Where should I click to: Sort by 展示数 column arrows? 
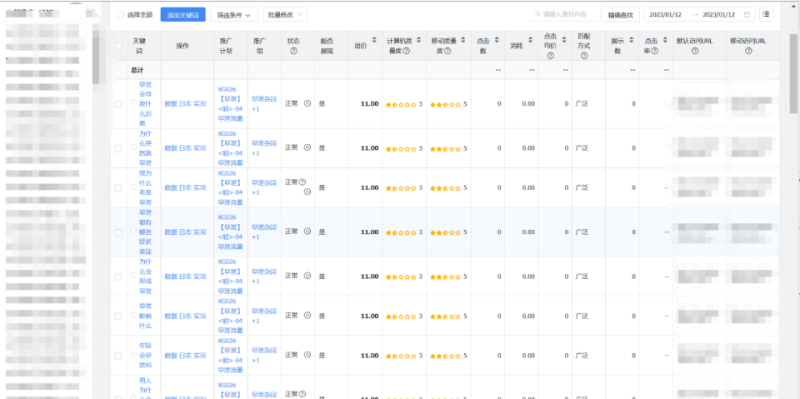pos(631,40)
